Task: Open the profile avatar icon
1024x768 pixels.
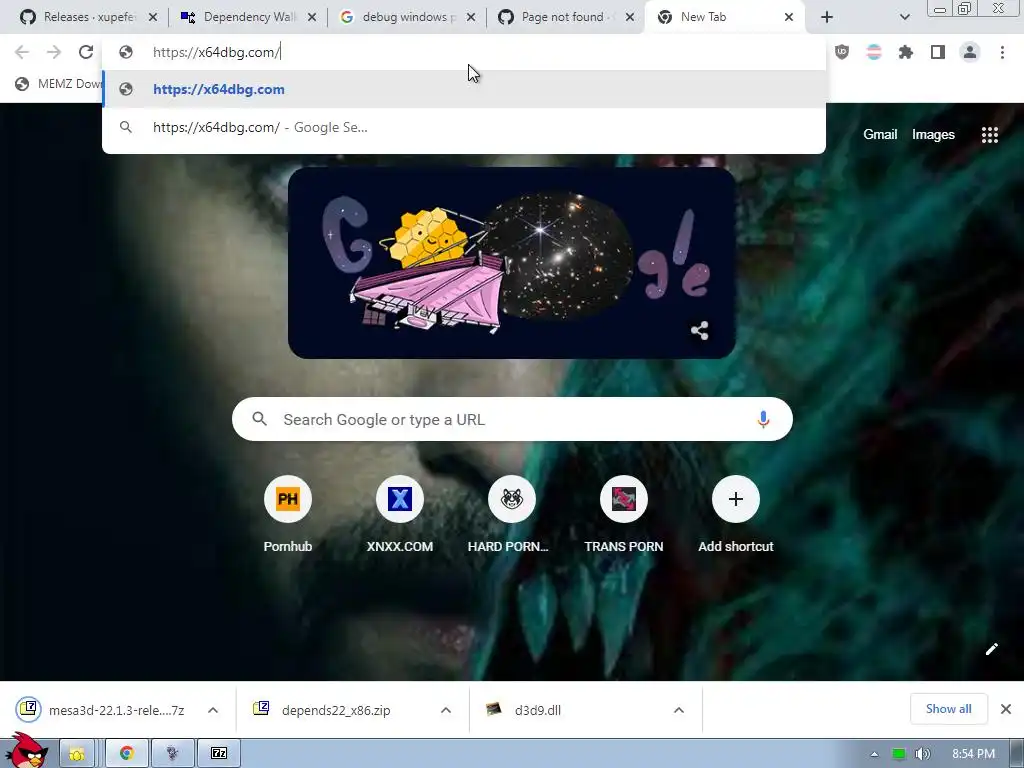Action: [970, 52]
